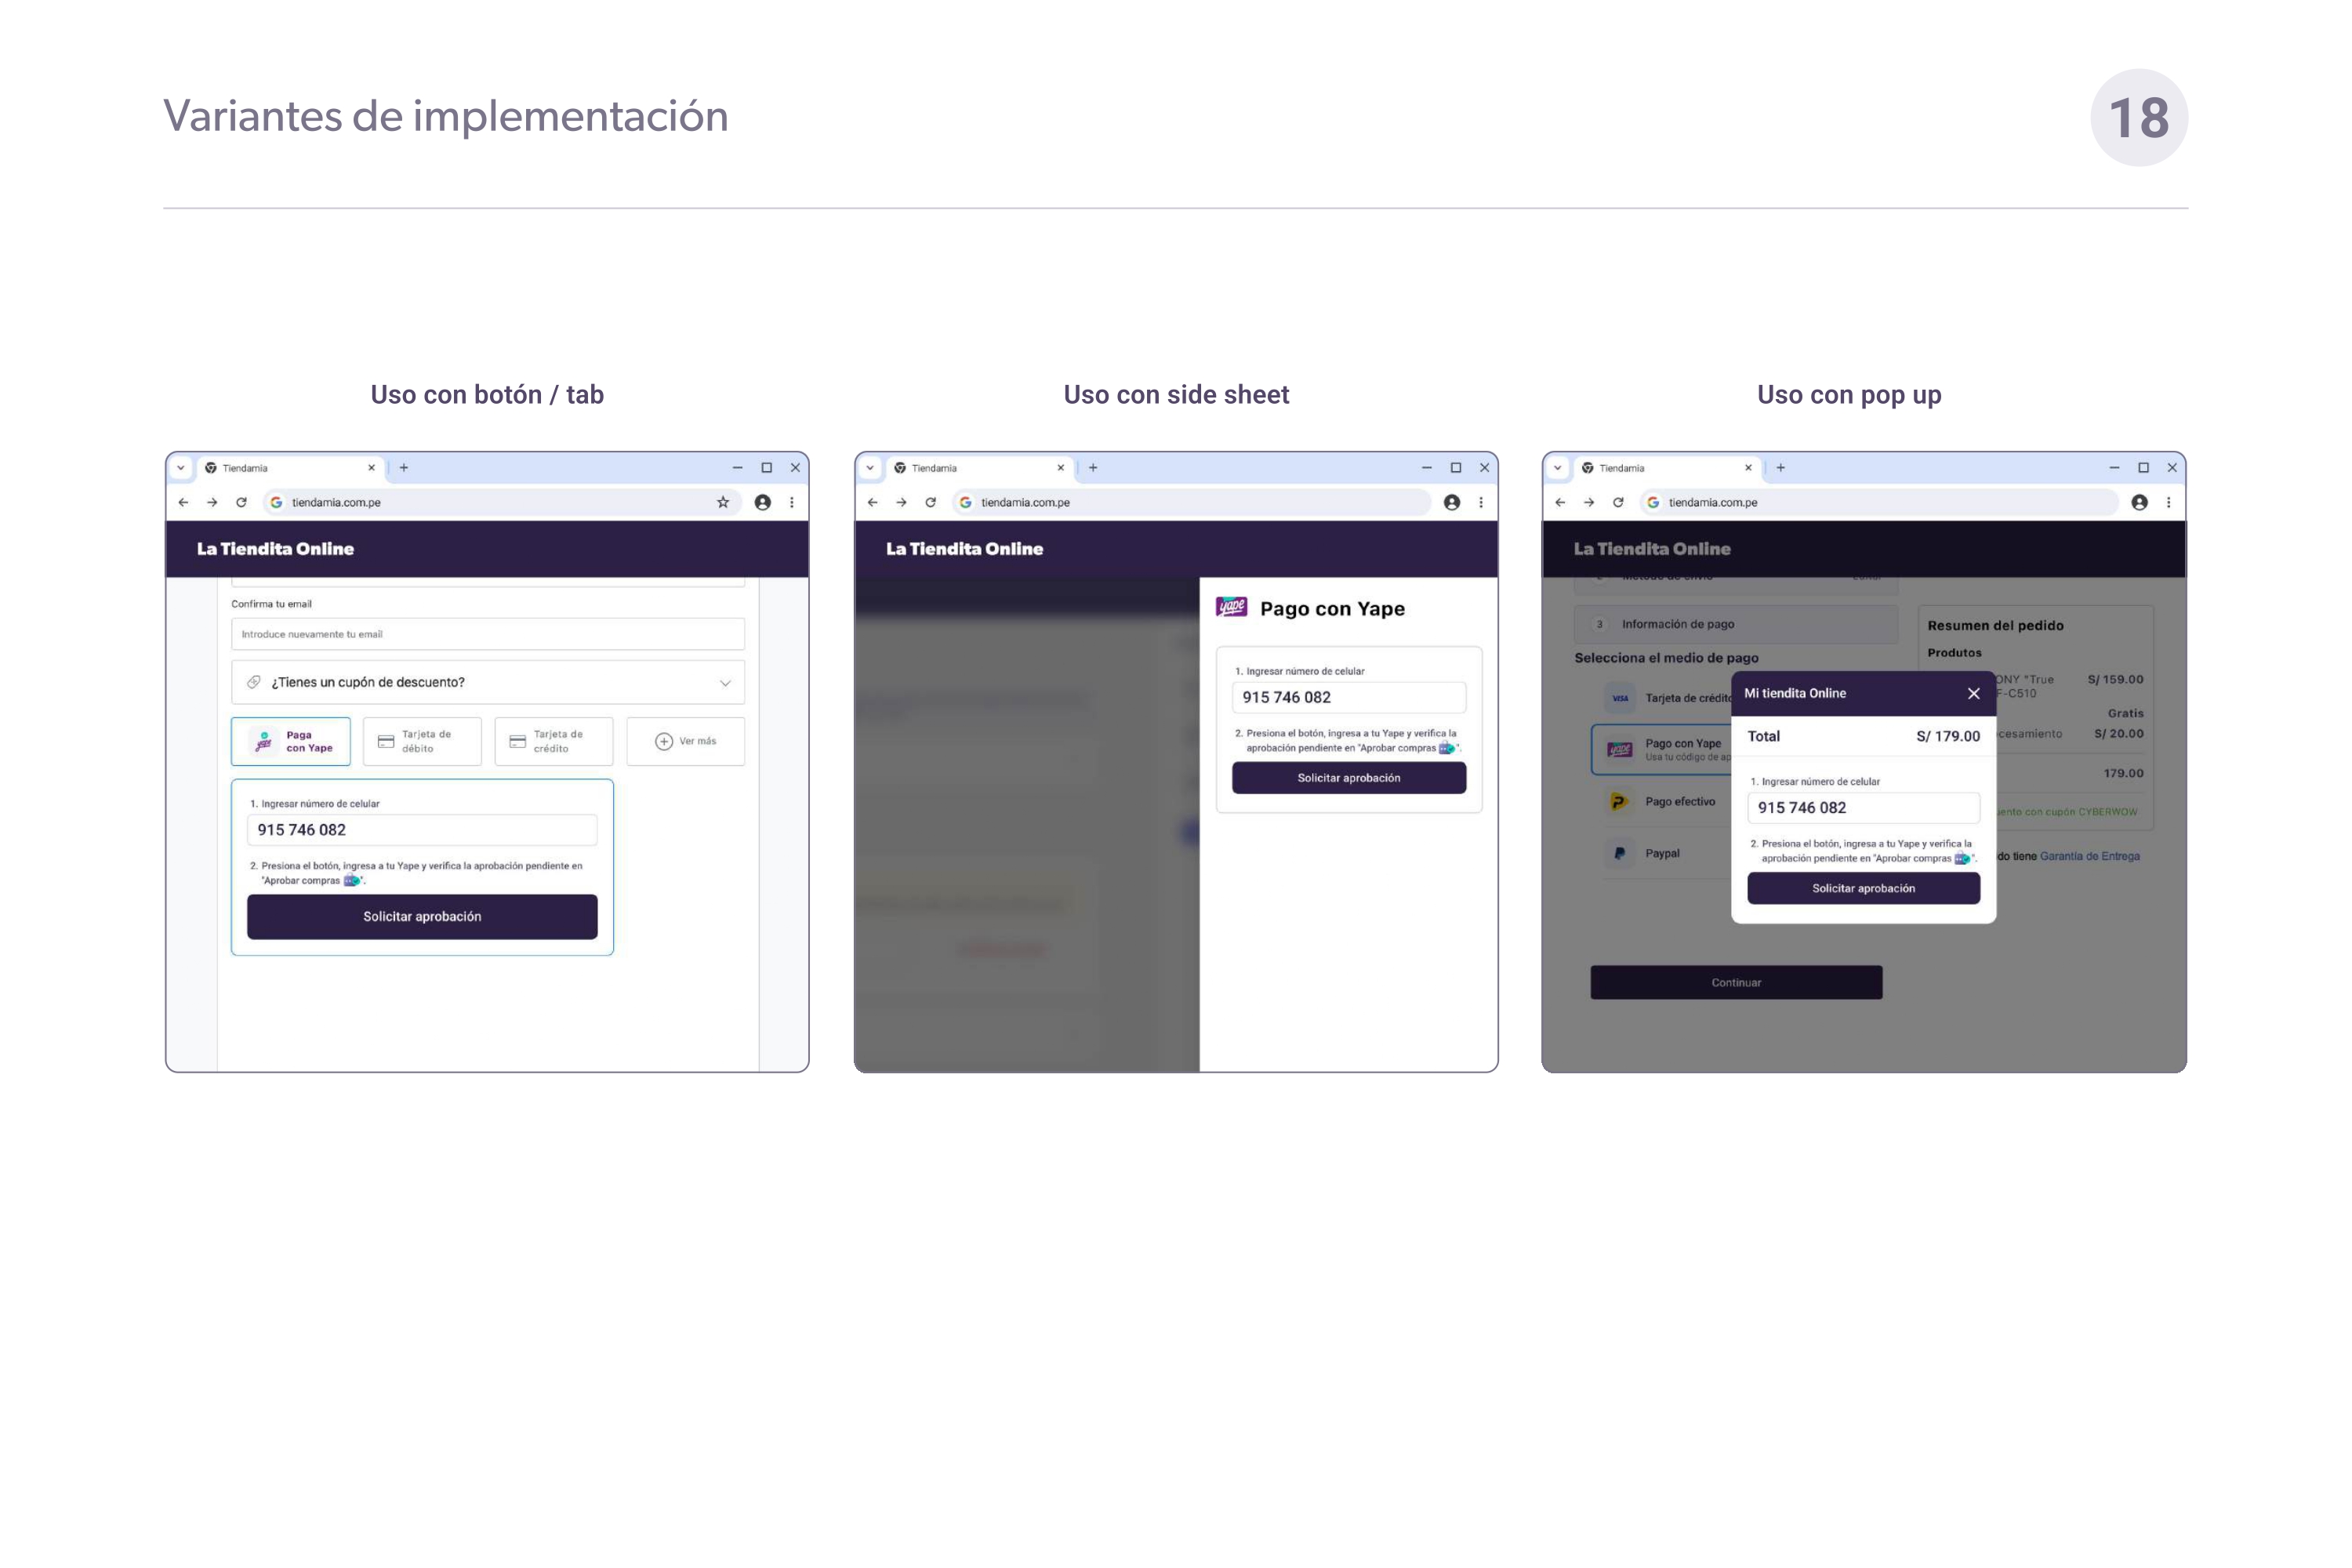Switch to Tarjeta de débito tab

tap(422, 741)
